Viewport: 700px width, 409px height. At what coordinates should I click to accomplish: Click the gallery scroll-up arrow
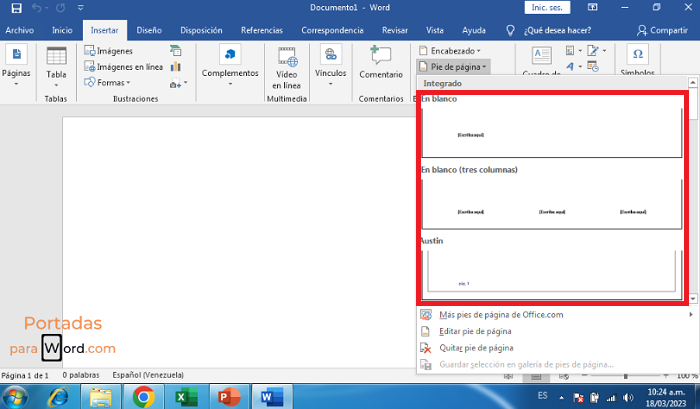(693, 83)
